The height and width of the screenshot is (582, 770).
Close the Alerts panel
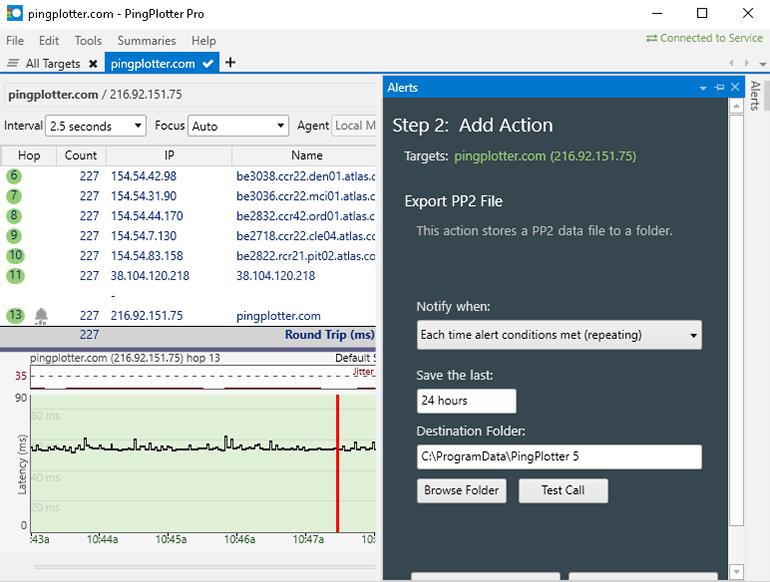735,88
